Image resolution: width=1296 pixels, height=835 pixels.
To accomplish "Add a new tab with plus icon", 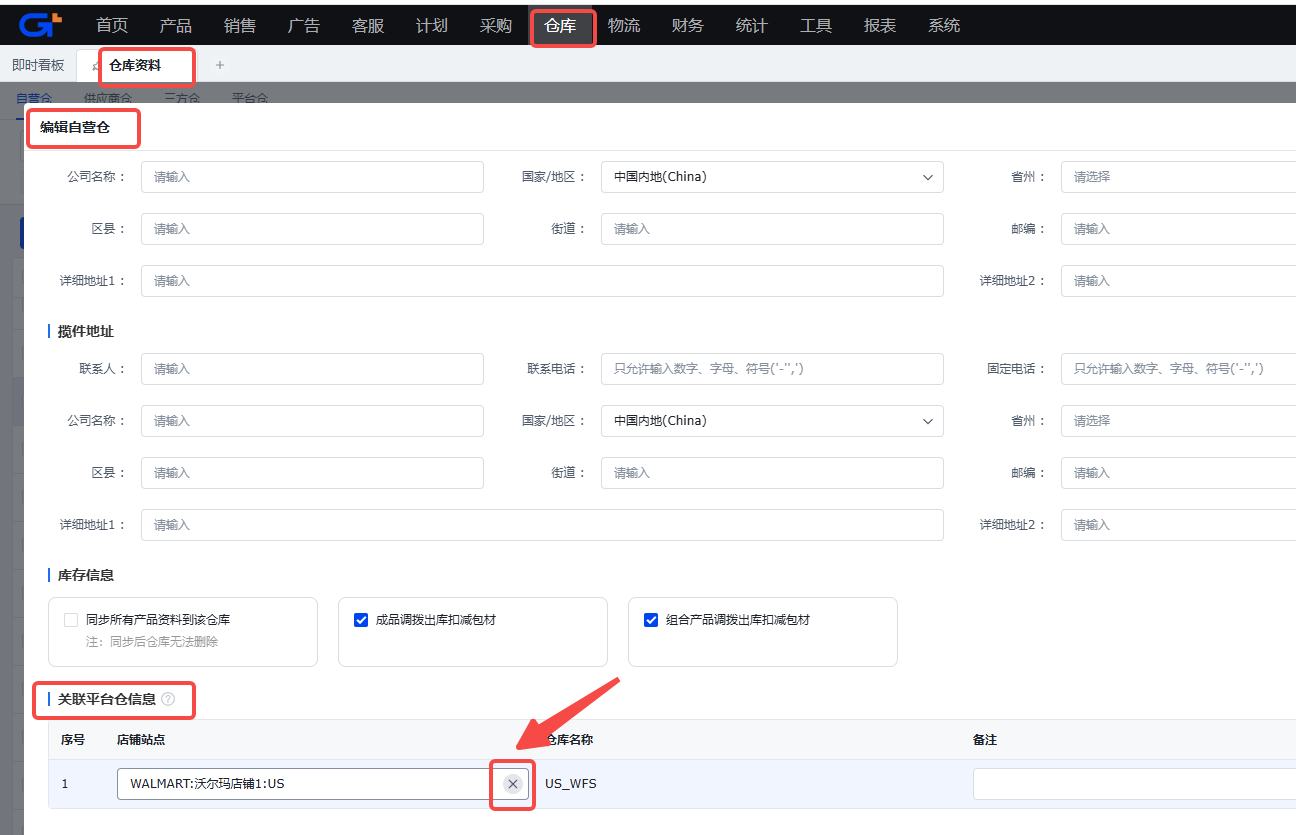I will click(x=220, y=65).
